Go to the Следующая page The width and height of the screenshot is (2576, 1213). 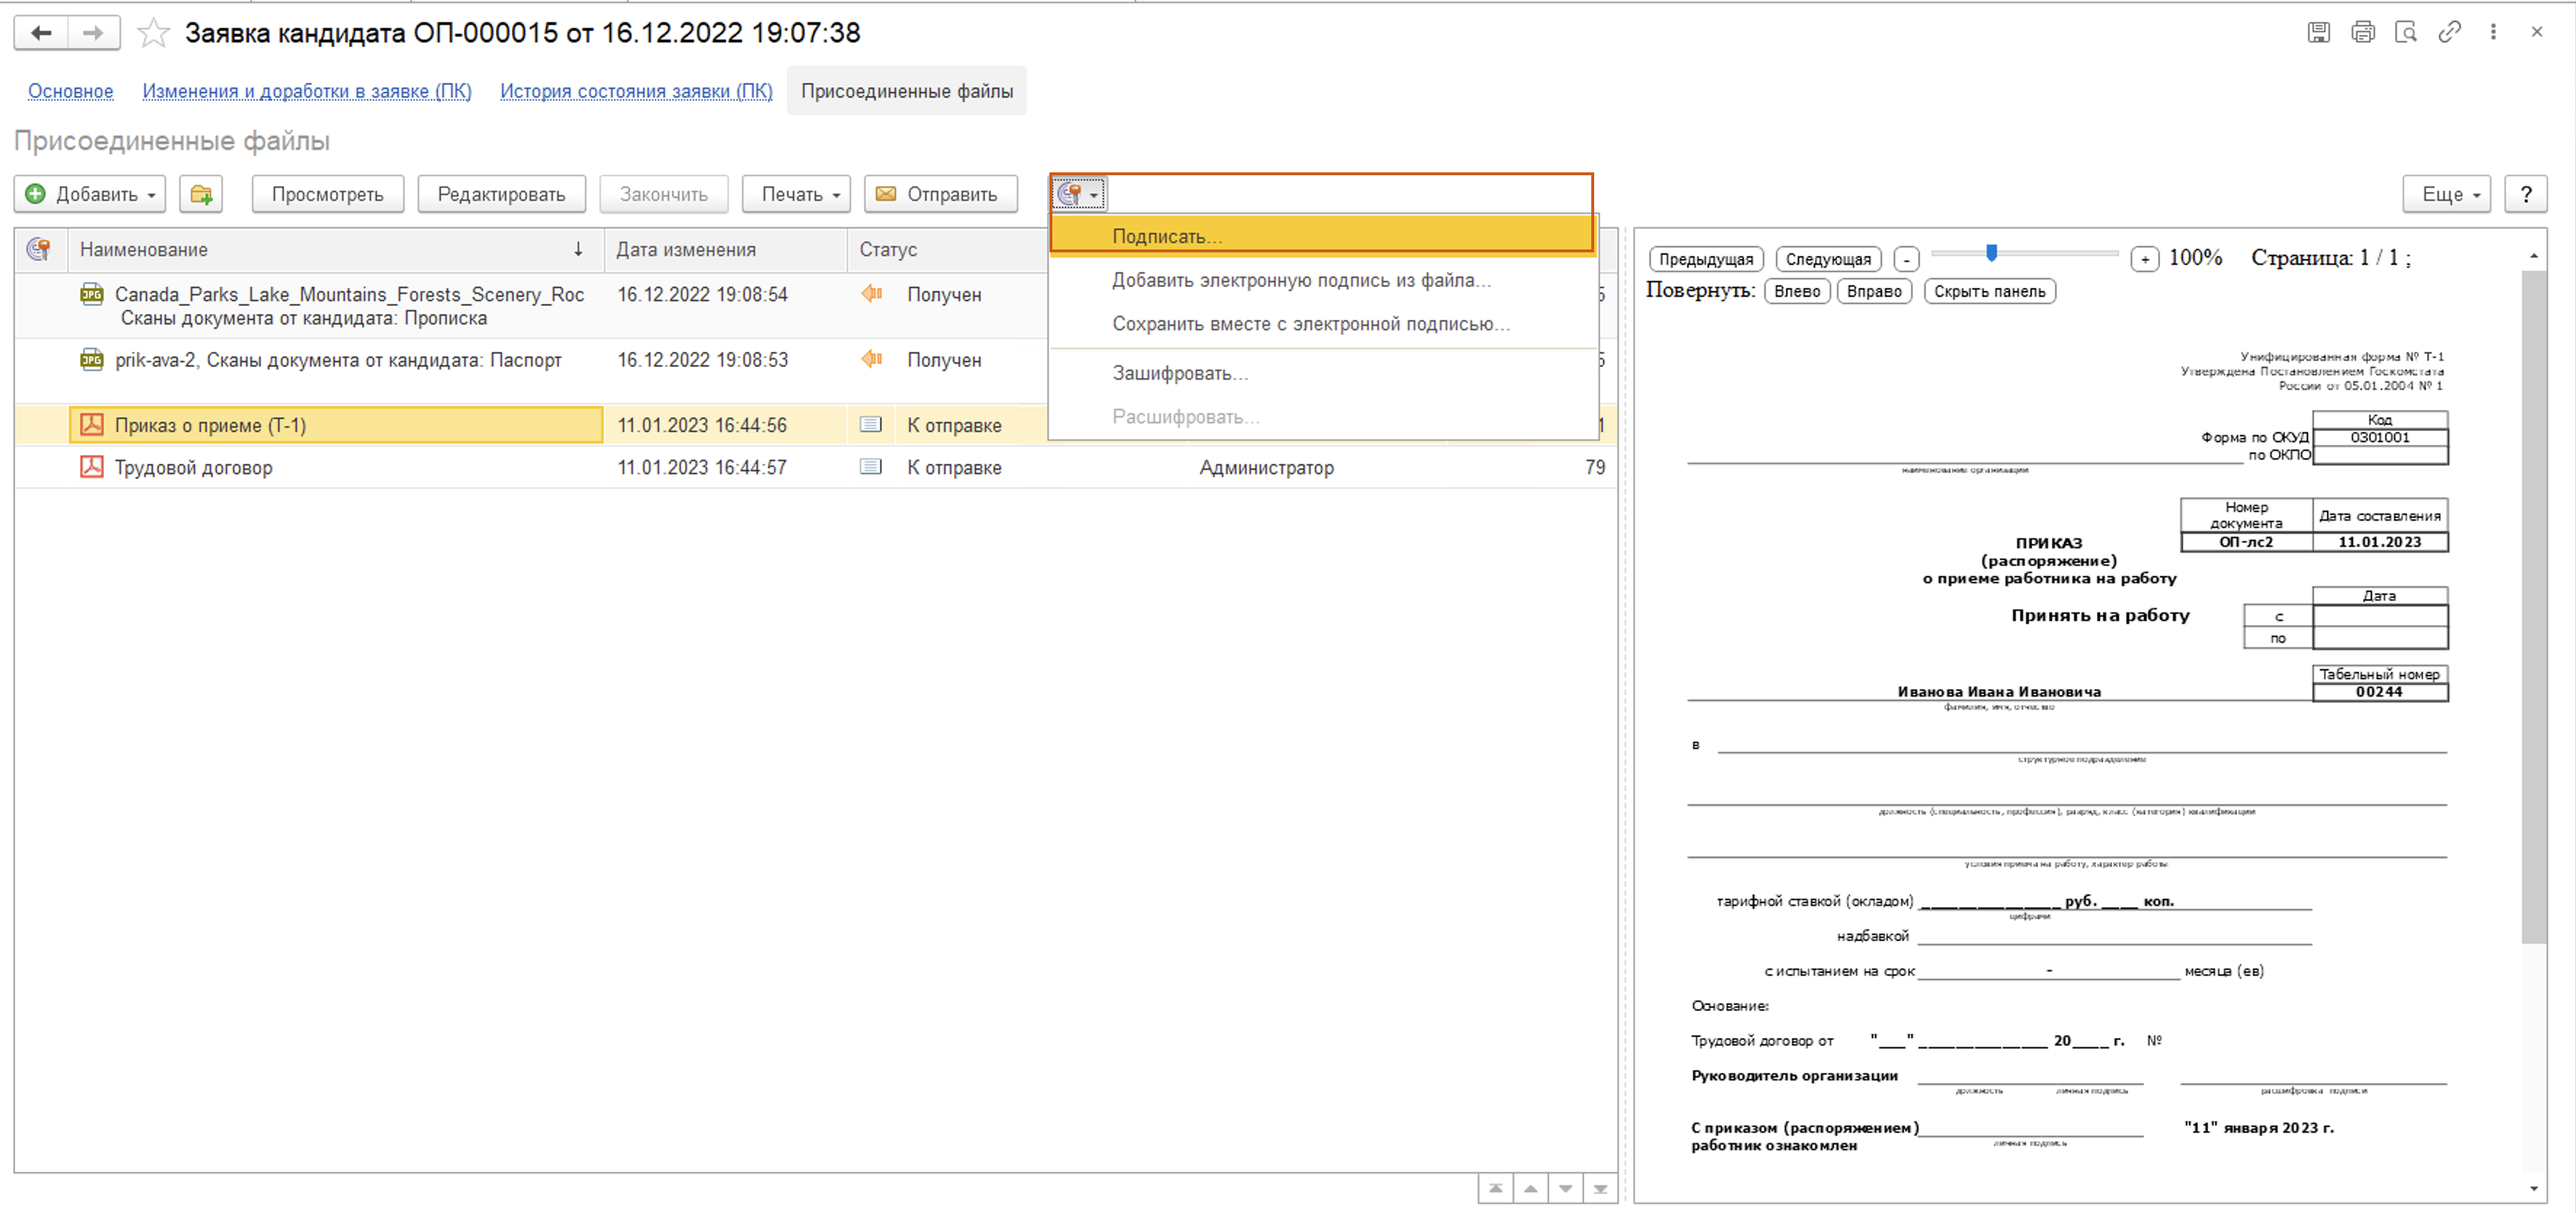pyautogui.click(x=1828, y=260)
